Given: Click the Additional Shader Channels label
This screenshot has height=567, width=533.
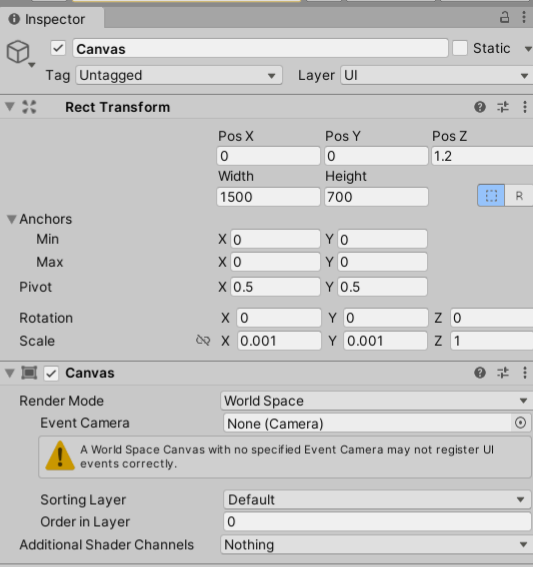Looking at the screenshot, I should 107,545.
